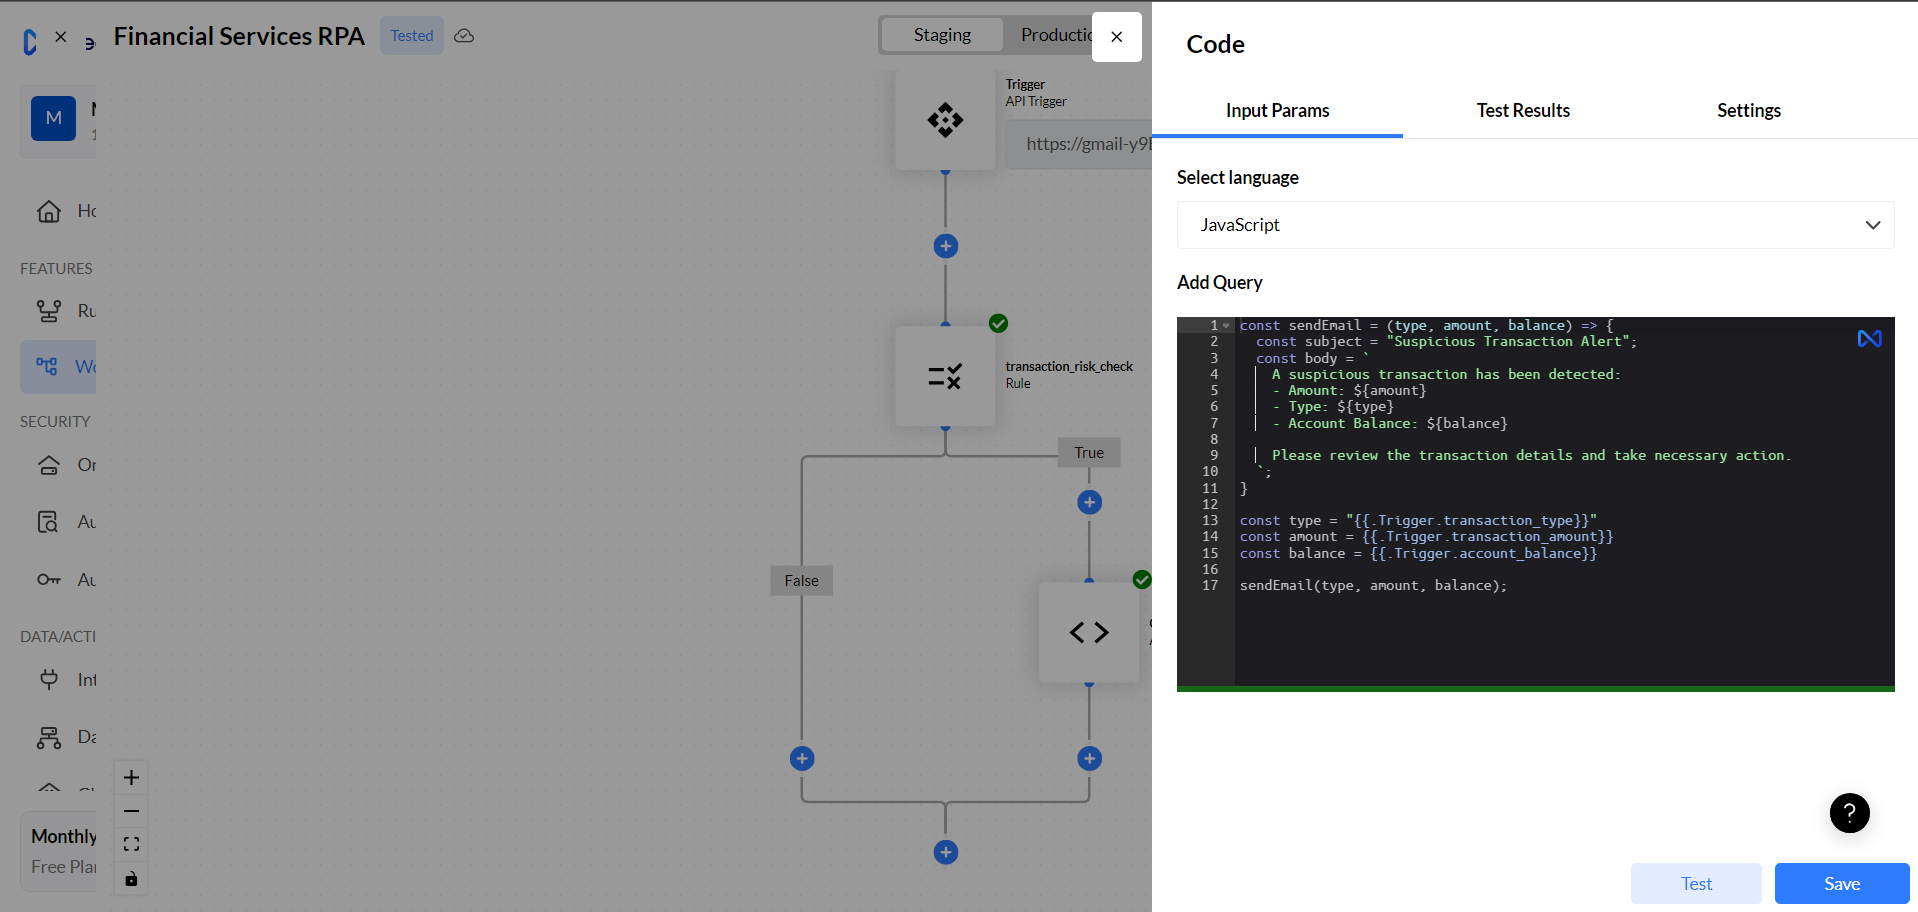The height and width of the screenshot is (912, 1918).
Task: Expand the JavaScript language dropdown
Action: 1535,225
